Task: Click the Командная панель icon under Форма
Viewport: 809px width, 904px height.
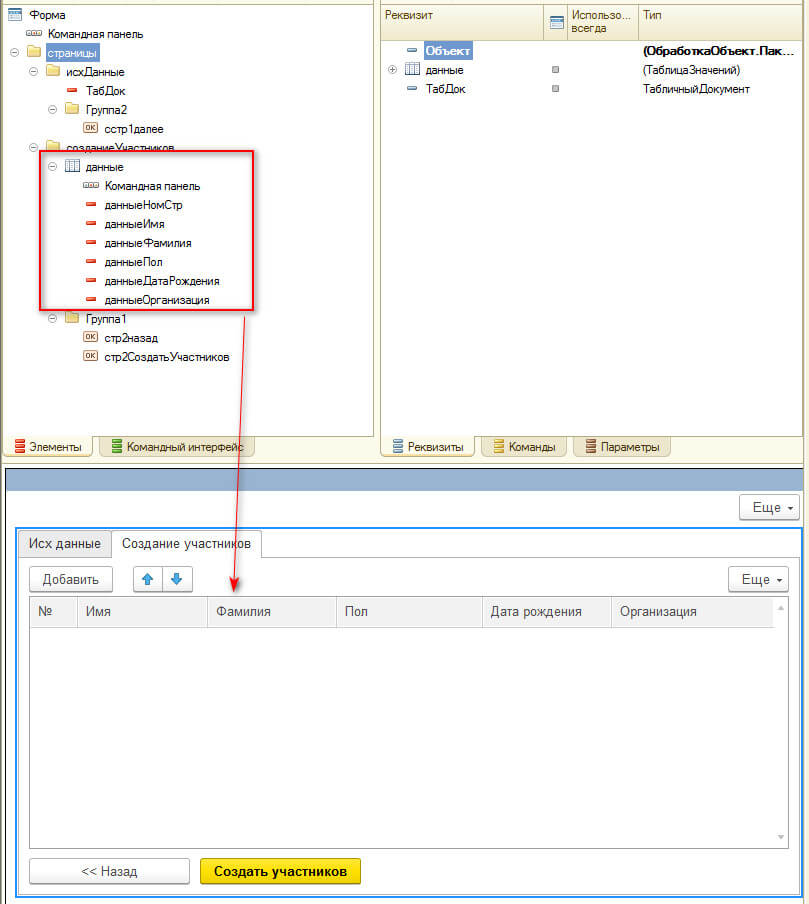Action: tap(34, 34)
